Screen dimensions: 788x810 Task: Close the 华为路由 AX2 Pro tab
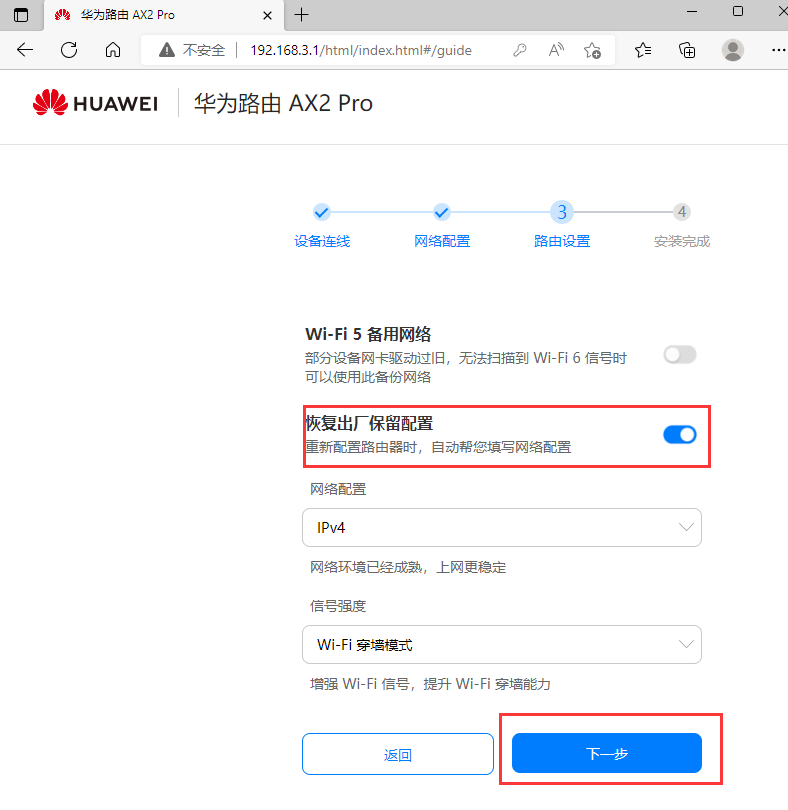point(267,15)
